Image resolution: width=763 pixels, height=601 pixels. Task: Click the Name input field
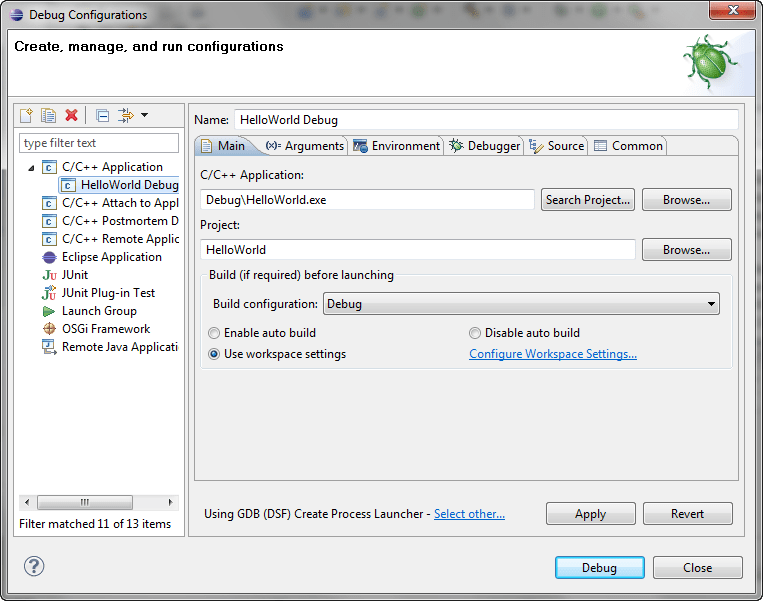[x=486, y=120]
